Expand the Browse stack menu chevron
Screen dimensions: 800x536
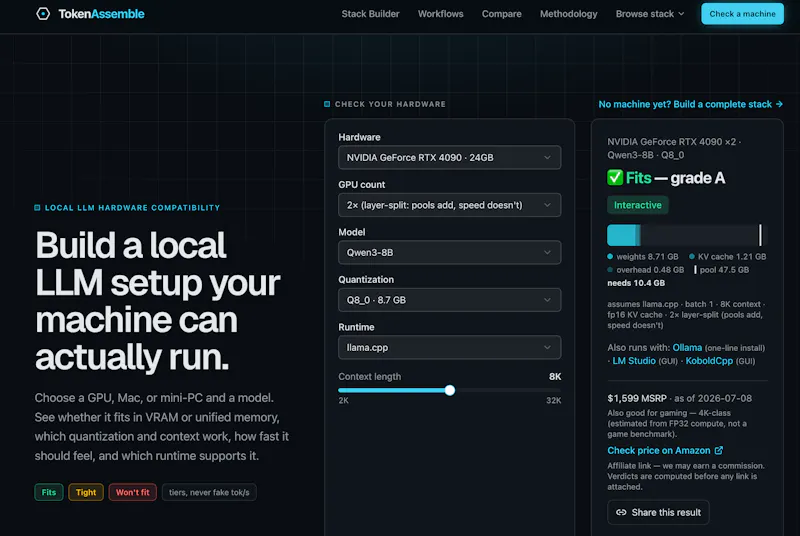(x=681, y=14)
